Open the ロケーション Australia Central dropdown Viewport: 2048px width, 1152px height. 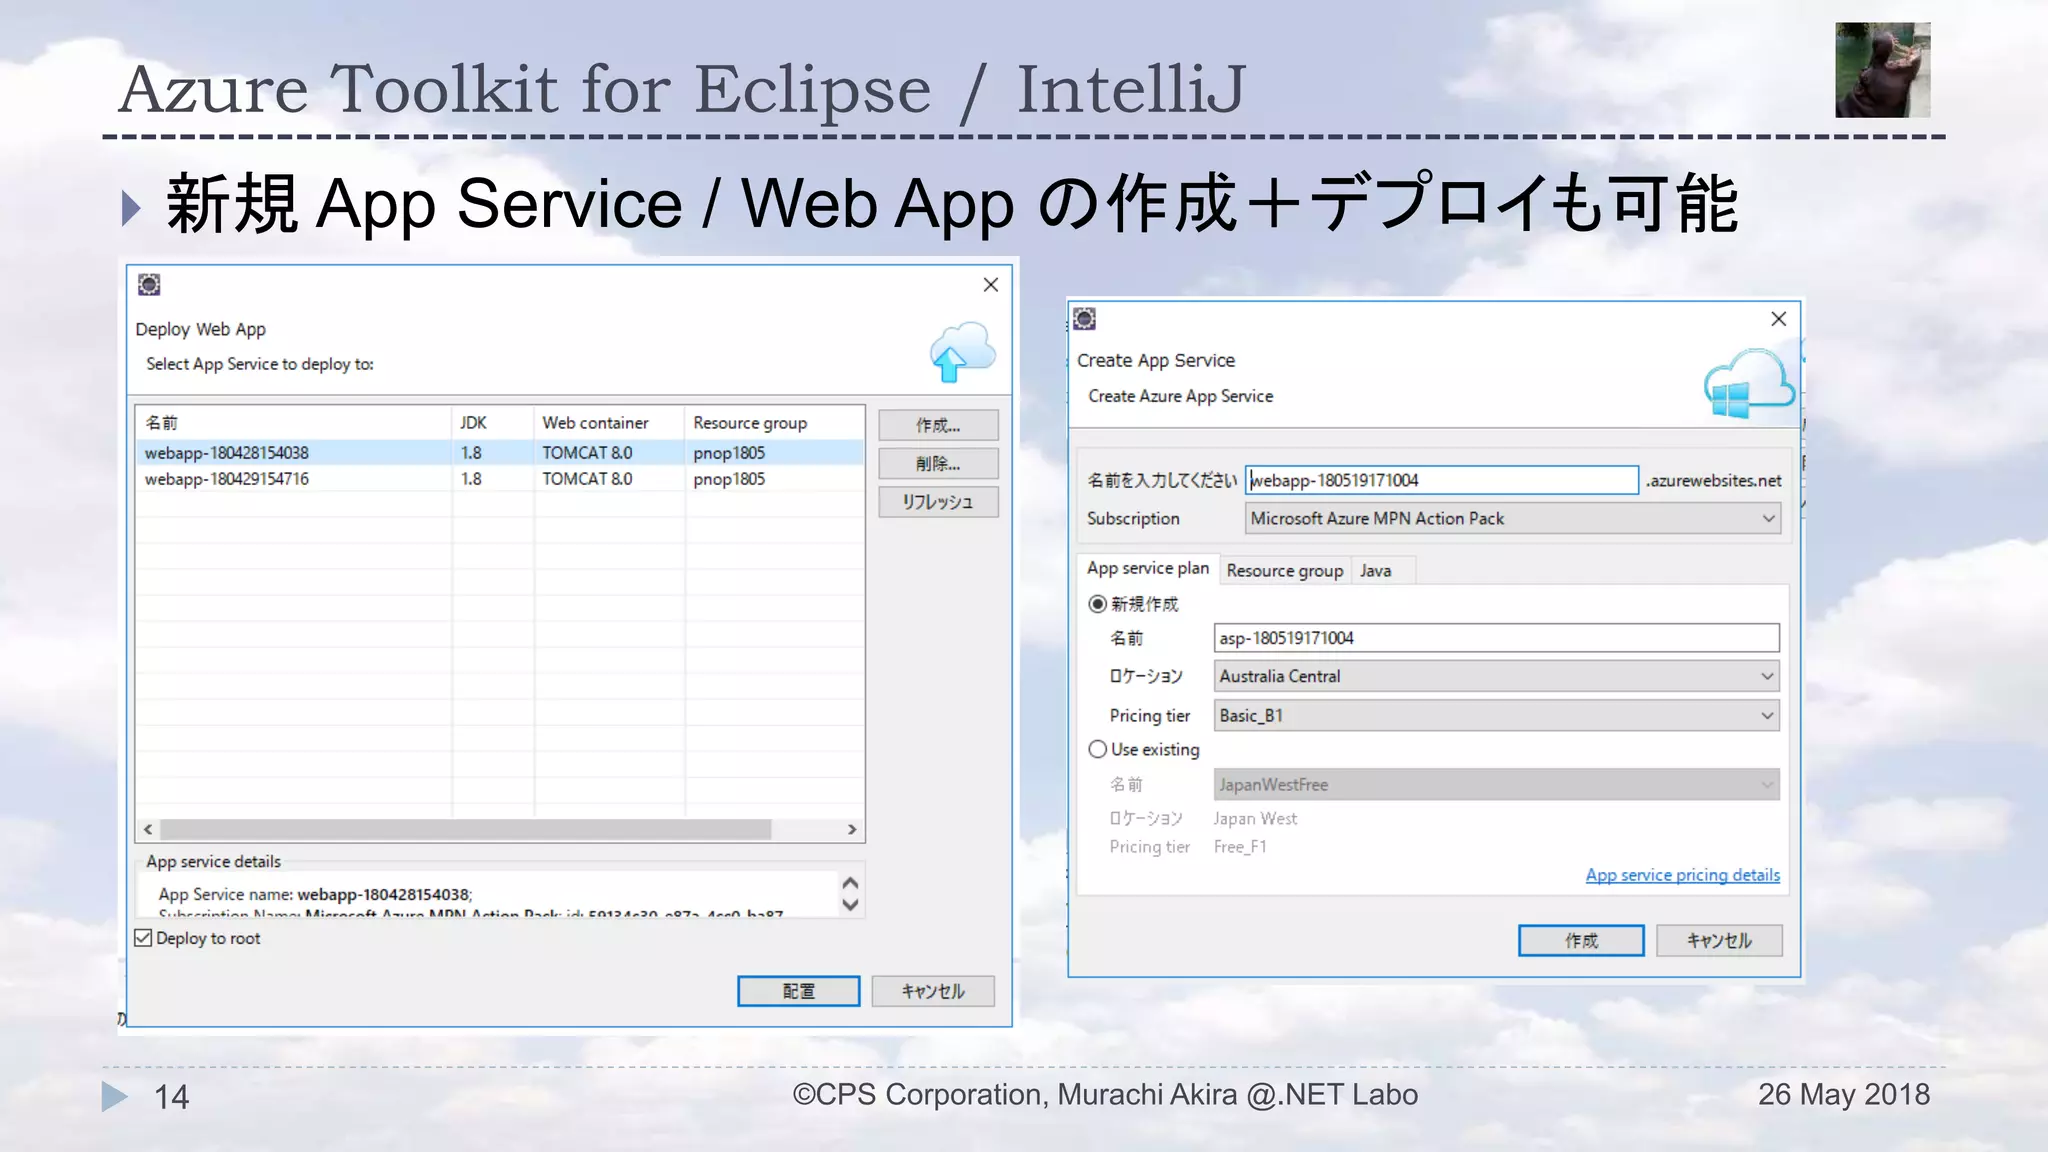click(x=1496, y=676)
